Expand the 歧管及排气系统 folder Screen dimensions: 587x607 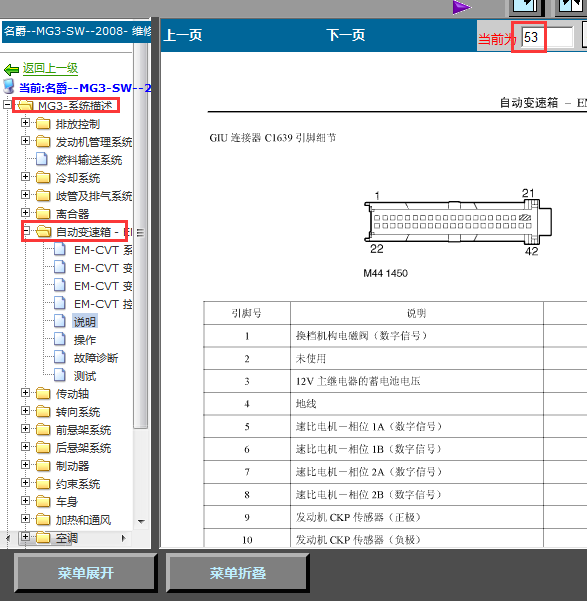click(25, 195)
